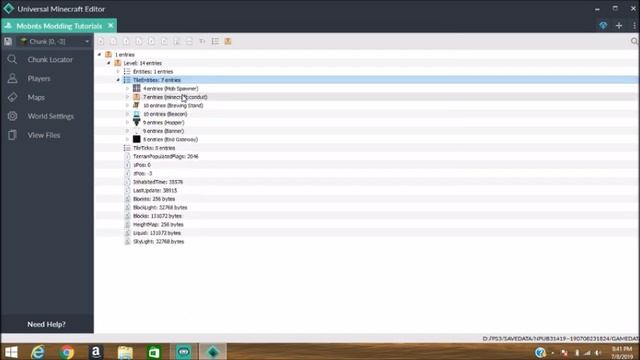Select the 'Blocks: 131072 bytes' row

157,216
